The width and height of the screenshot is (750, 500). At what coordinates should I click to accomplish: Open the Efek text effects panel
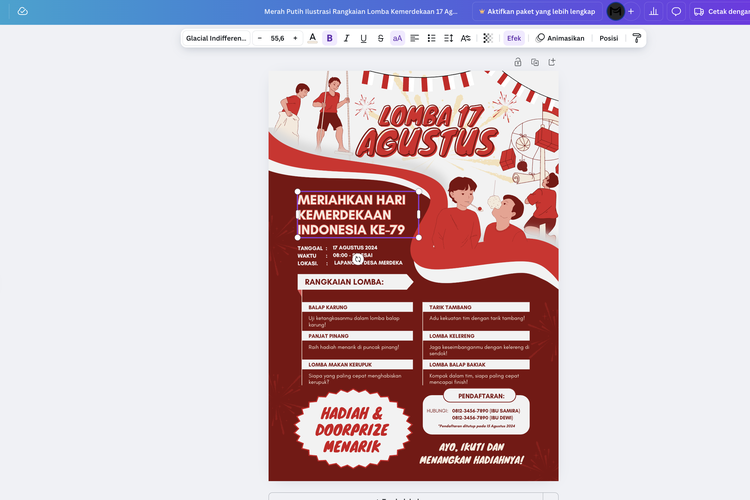click(514, 38)
